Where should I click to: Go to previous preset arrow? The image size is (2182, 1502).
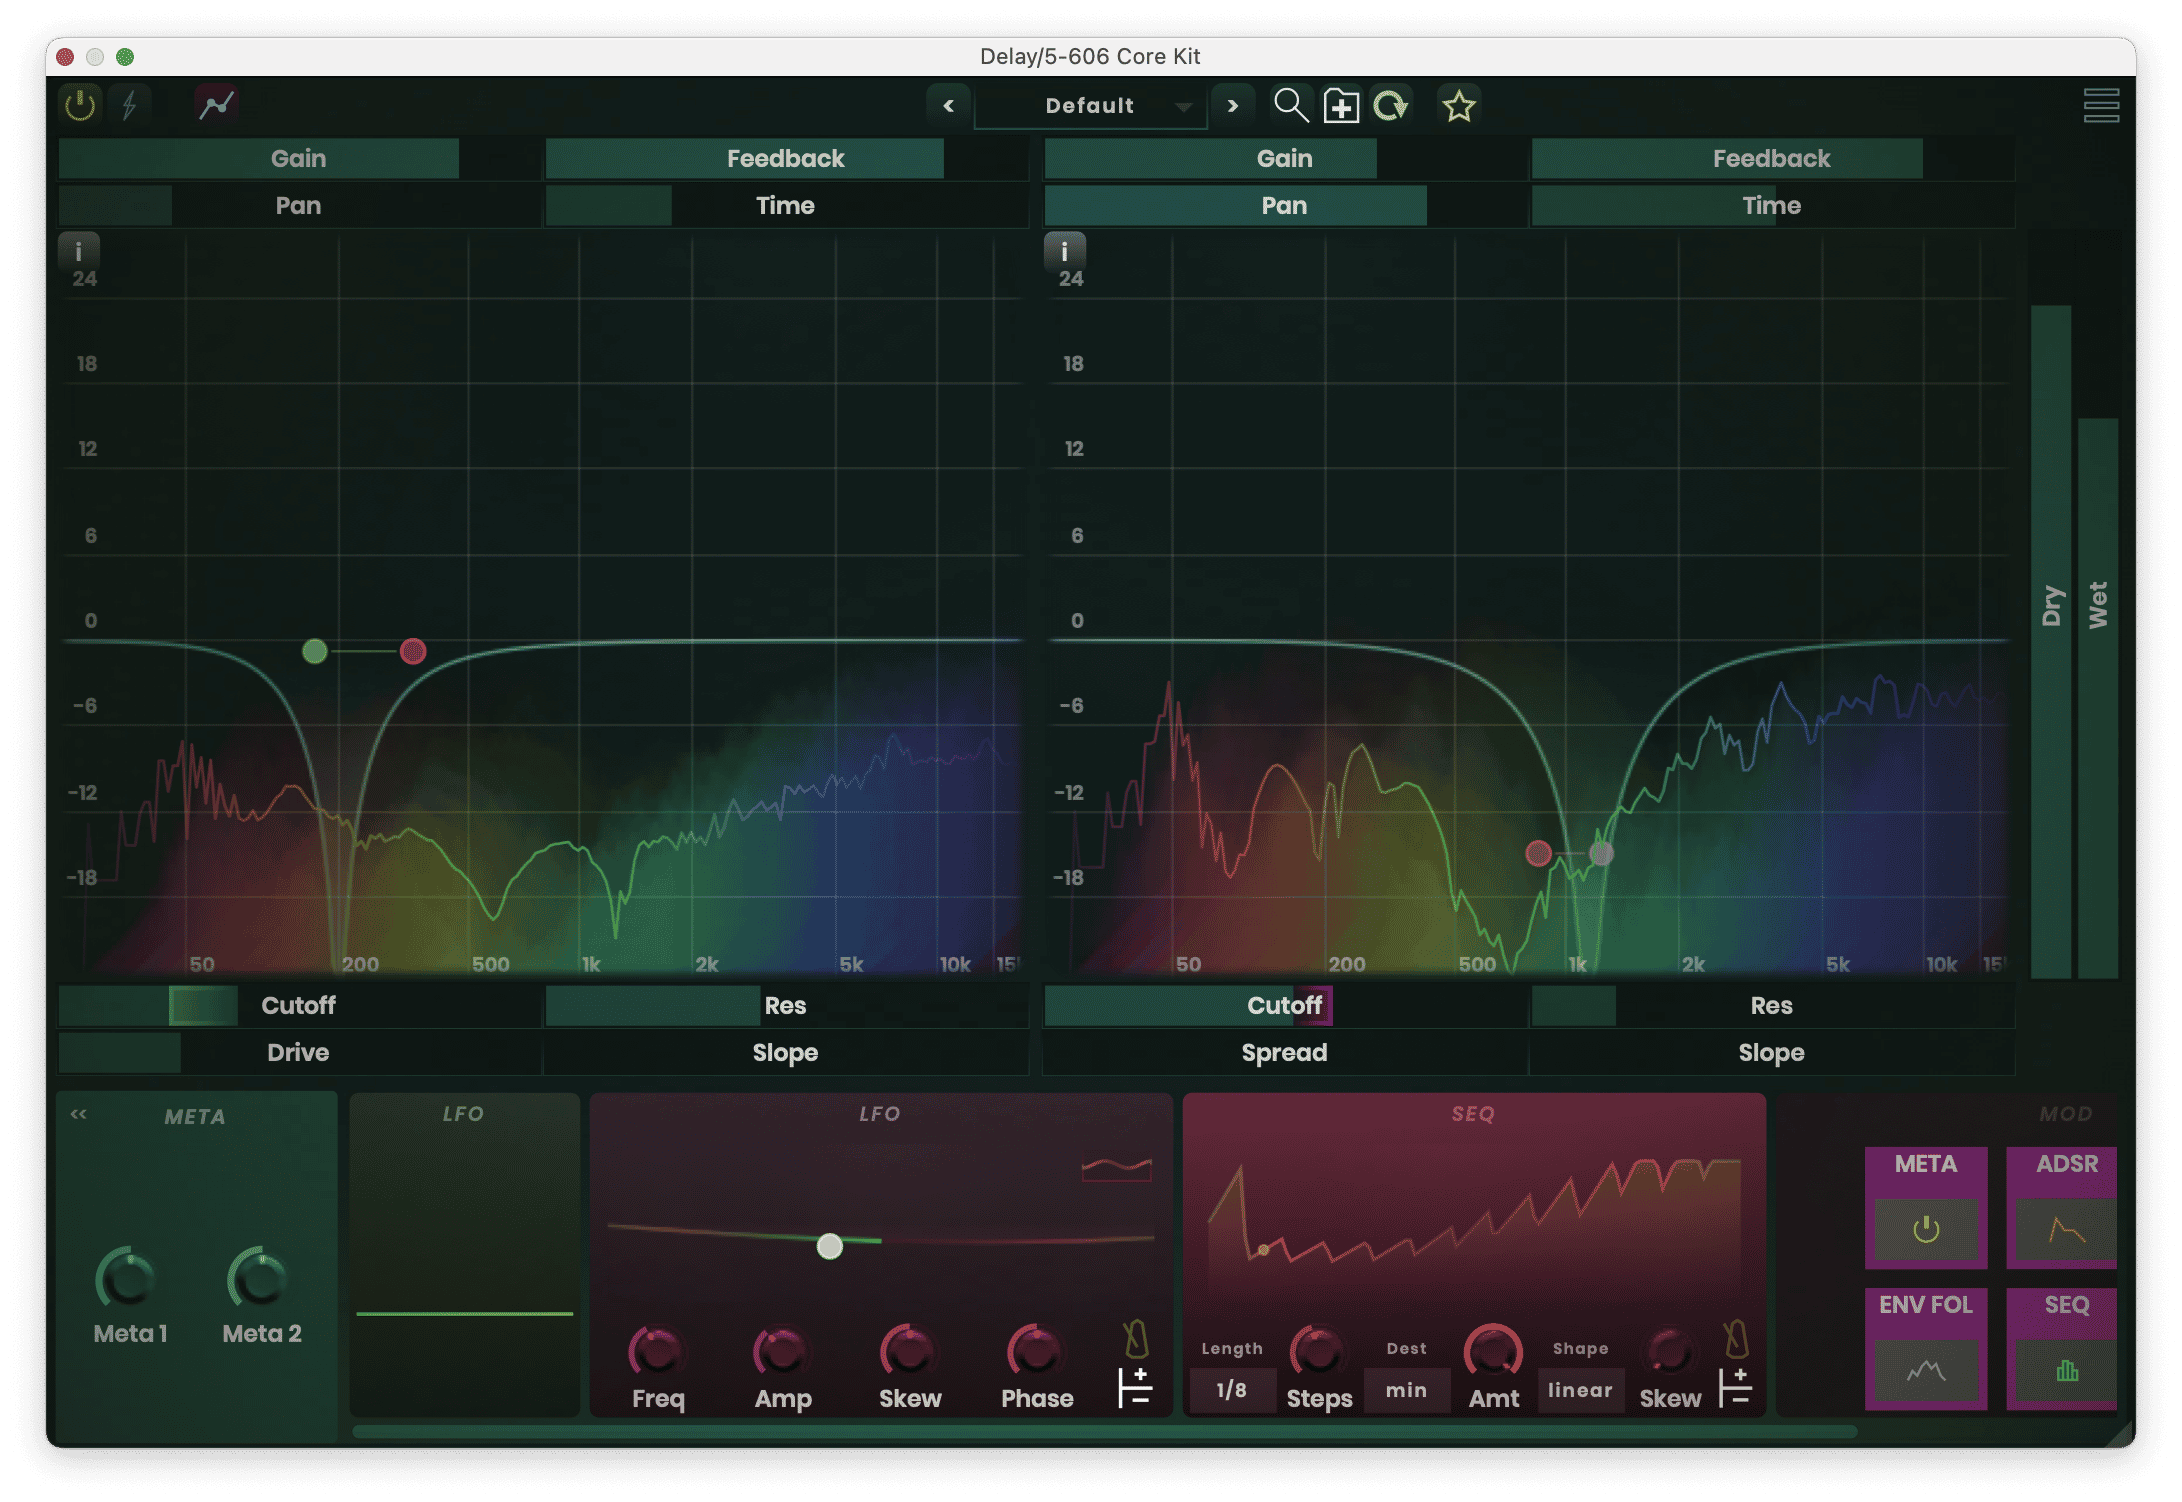click(x=948, y=105)
